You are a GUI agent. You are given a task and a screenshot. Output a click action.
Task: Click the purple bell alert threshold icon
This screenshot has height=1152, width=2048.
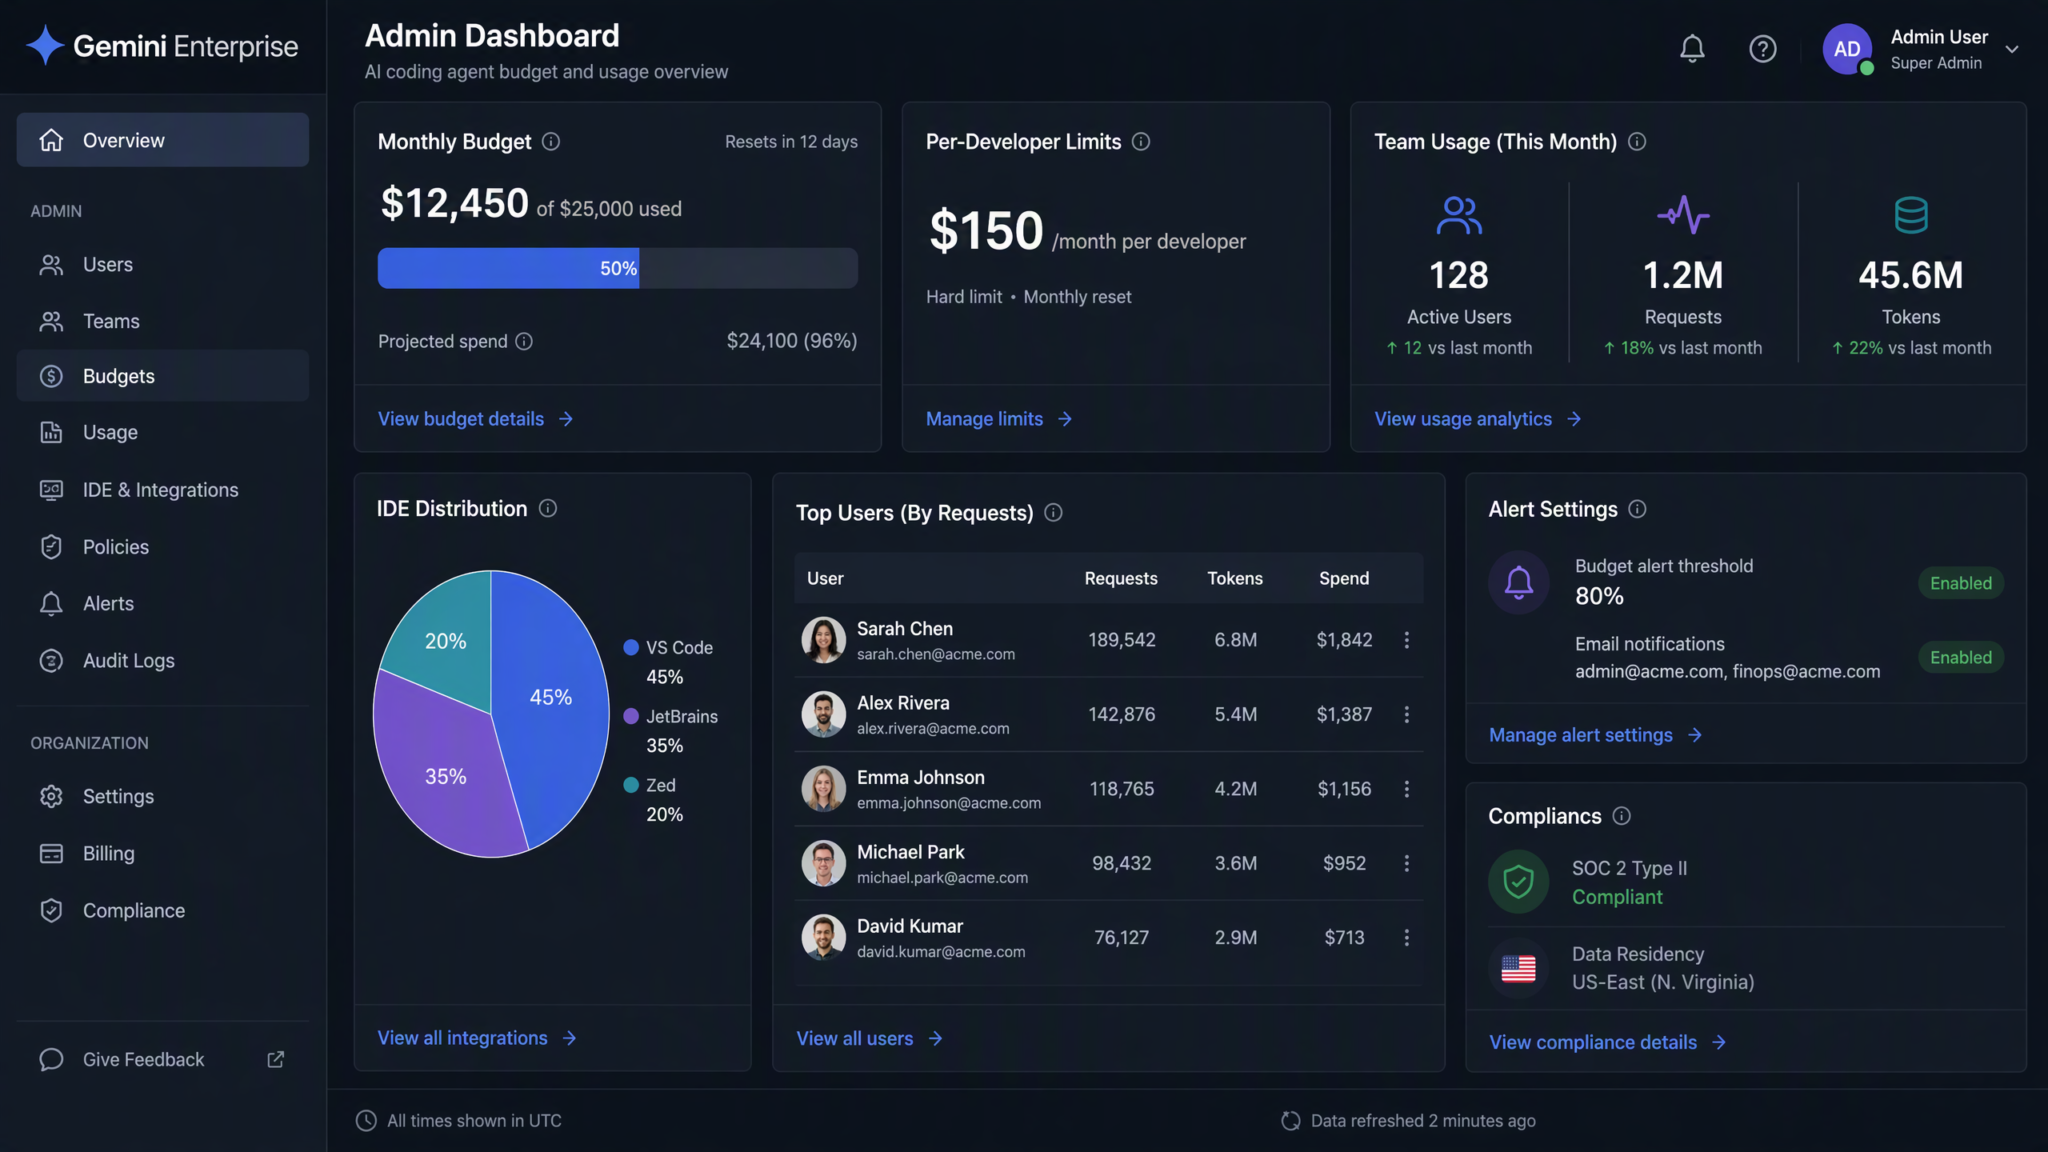pos(1519,582)
